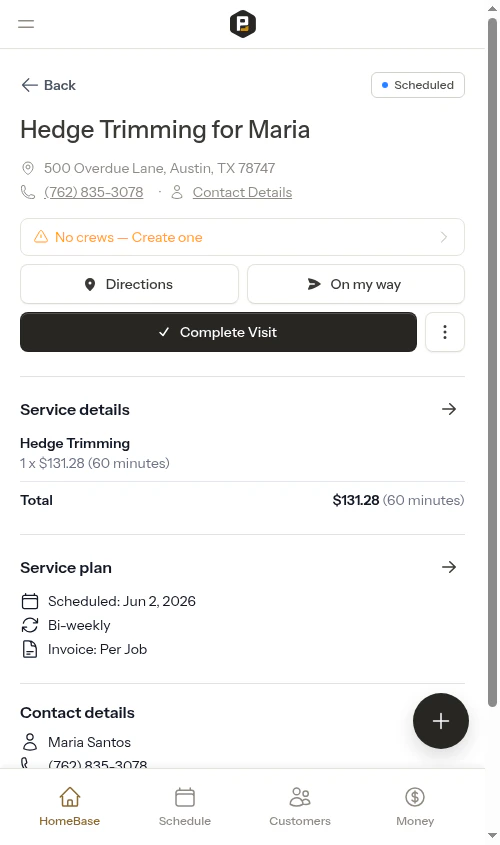
Task: Switch to the Schedule tab
Action: (x=185, y=807)
